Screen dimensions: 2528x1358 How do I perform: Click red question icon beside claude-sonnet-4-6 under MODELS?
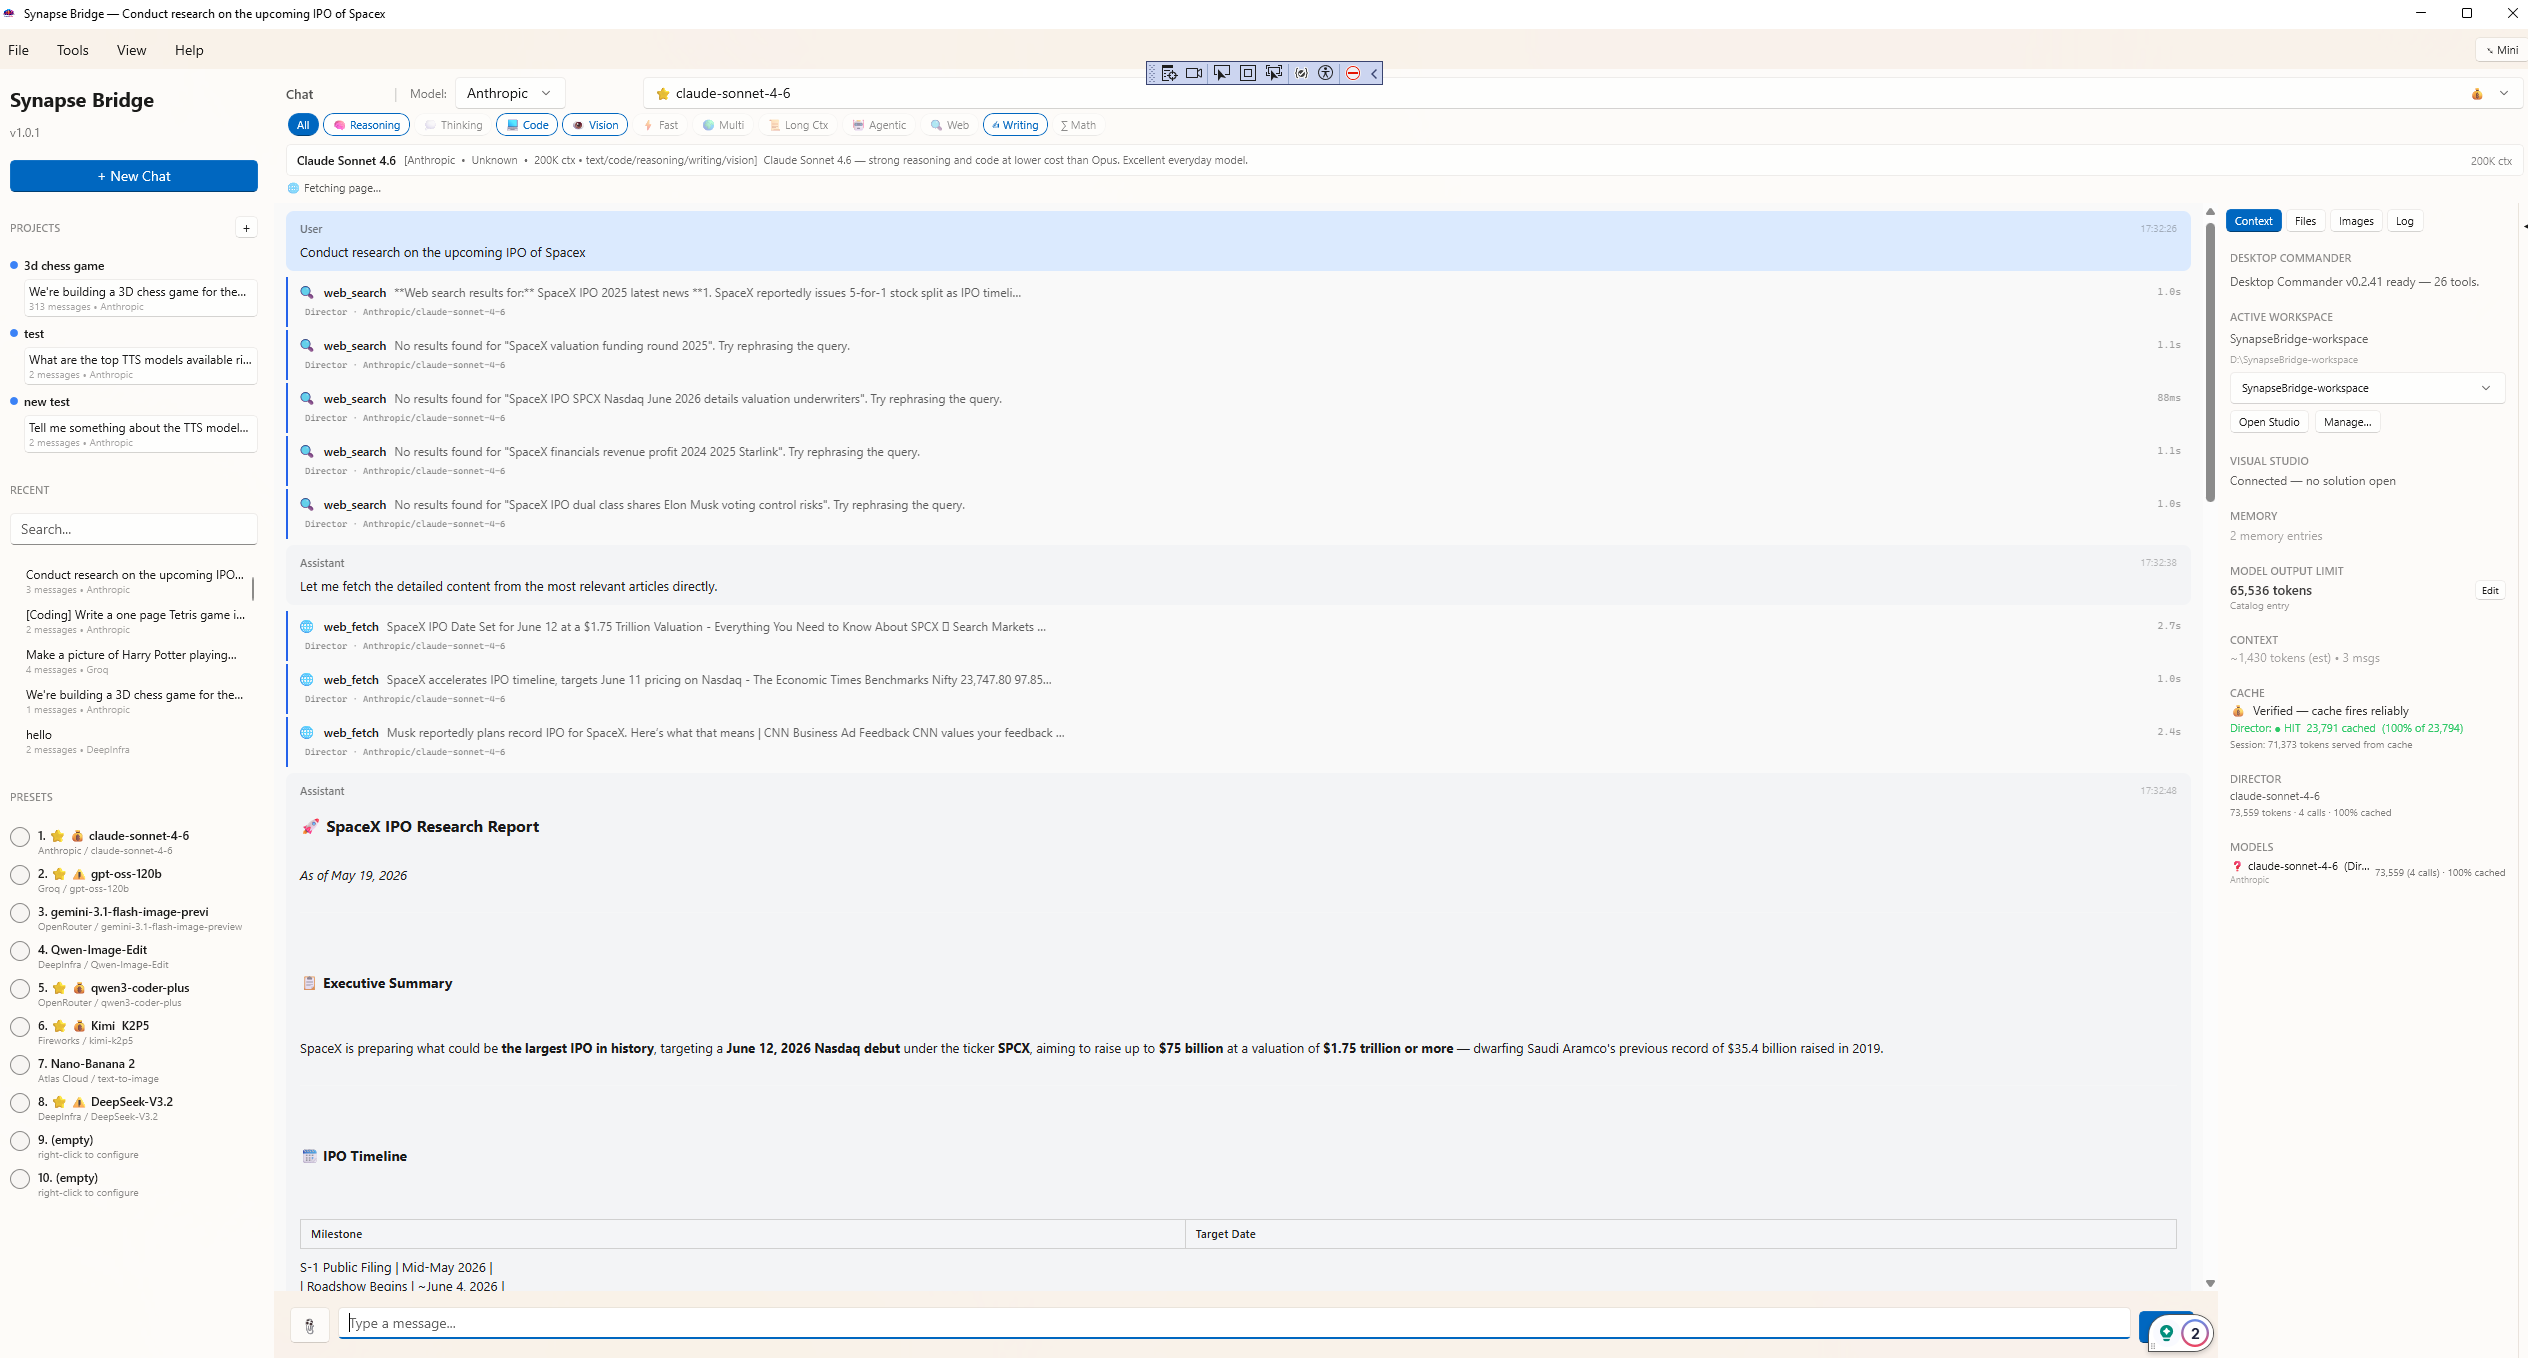coord(2237,867)
